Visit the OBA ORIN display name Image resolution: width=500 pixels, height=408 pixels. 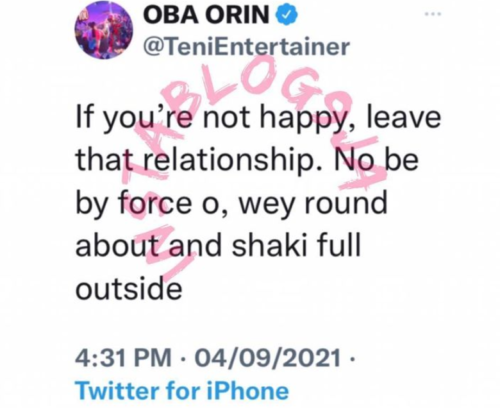[x=206, y=15]
